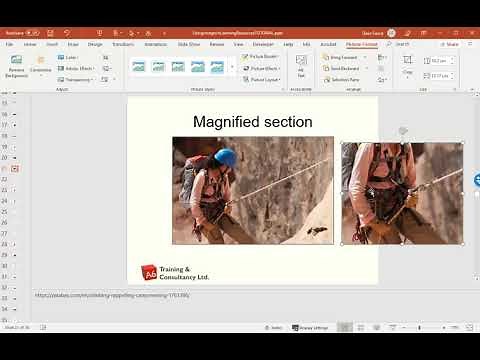This screenshot has height=360, width=480.
Task: Open the Transitions tab
Action: coord(123,44)
